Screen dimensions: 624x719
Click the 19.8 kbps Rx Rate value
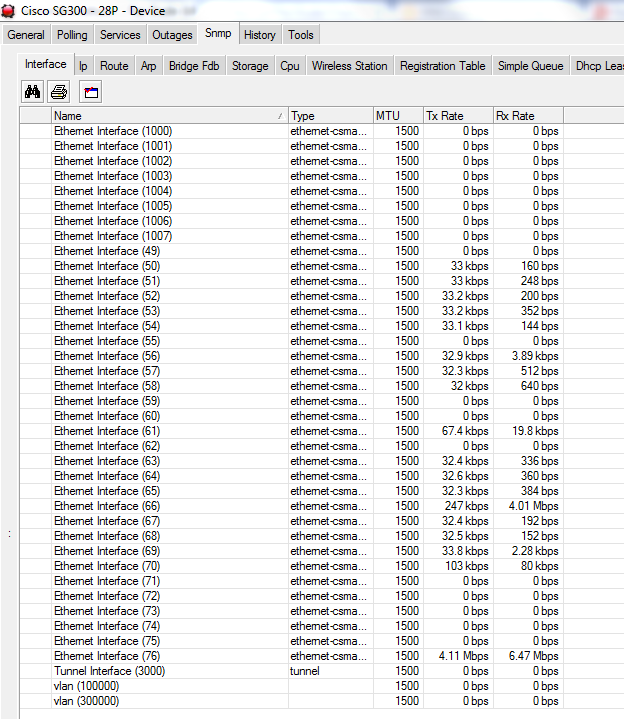pos(535,431)
